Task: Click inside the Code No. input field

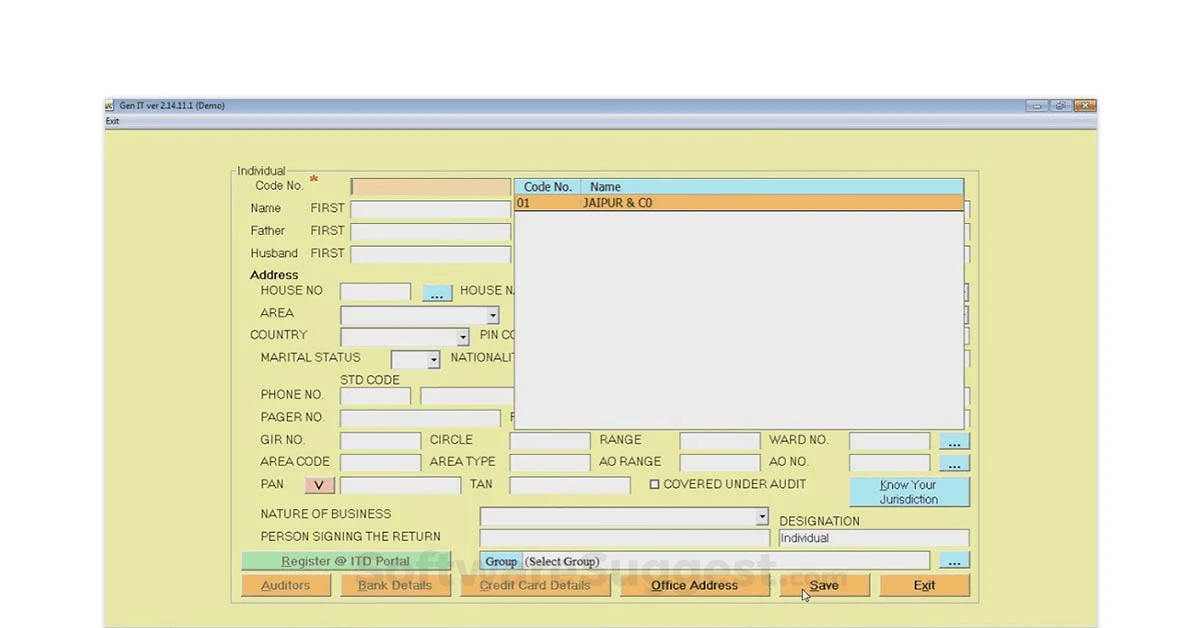Action: pos(430,186)
